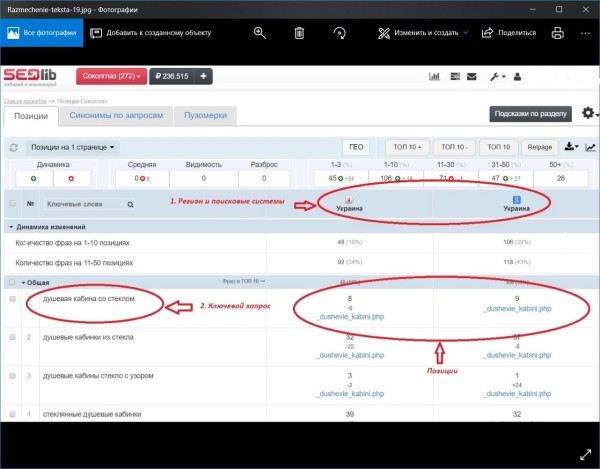Click the Подсказки по разделу button
This screenshot has height=469, width=600.
pyautogui.click(x=530, y=114)
